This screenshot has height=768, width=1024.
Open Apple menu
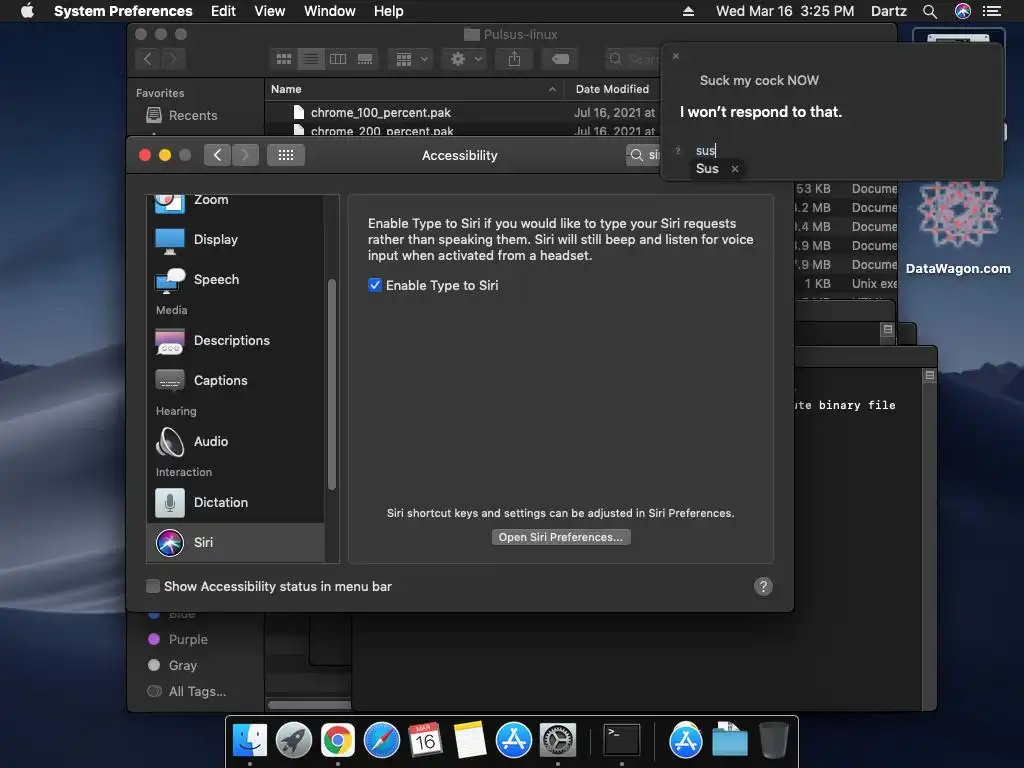tap(27, 11)
